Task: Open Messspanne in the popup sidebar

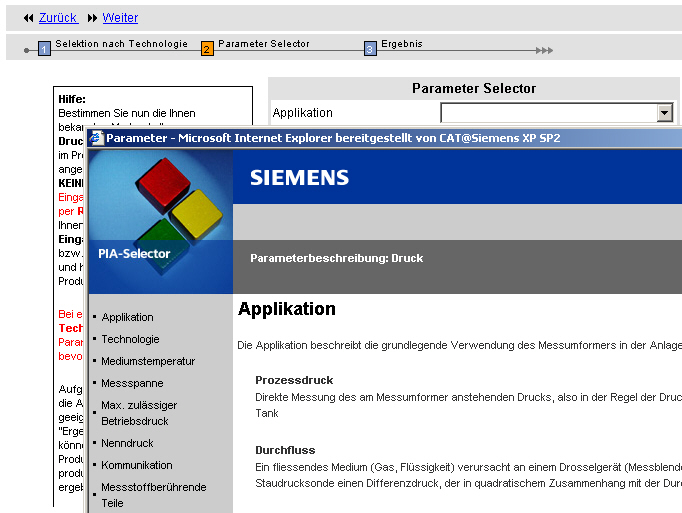Action: tap(132, 383)
